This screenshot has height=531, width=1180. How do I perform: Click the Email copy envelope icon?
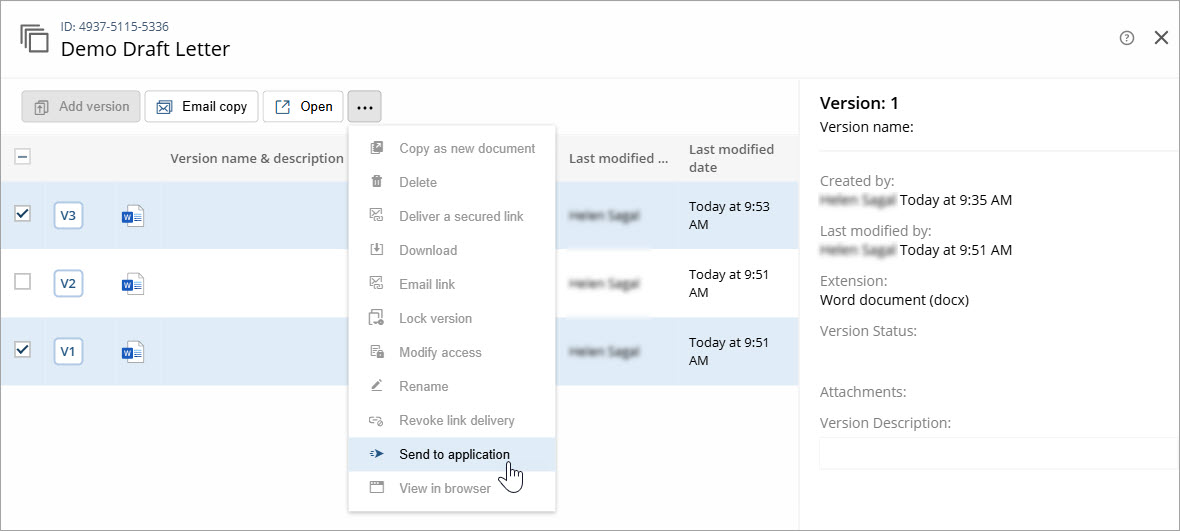click(x=165, y=107)
